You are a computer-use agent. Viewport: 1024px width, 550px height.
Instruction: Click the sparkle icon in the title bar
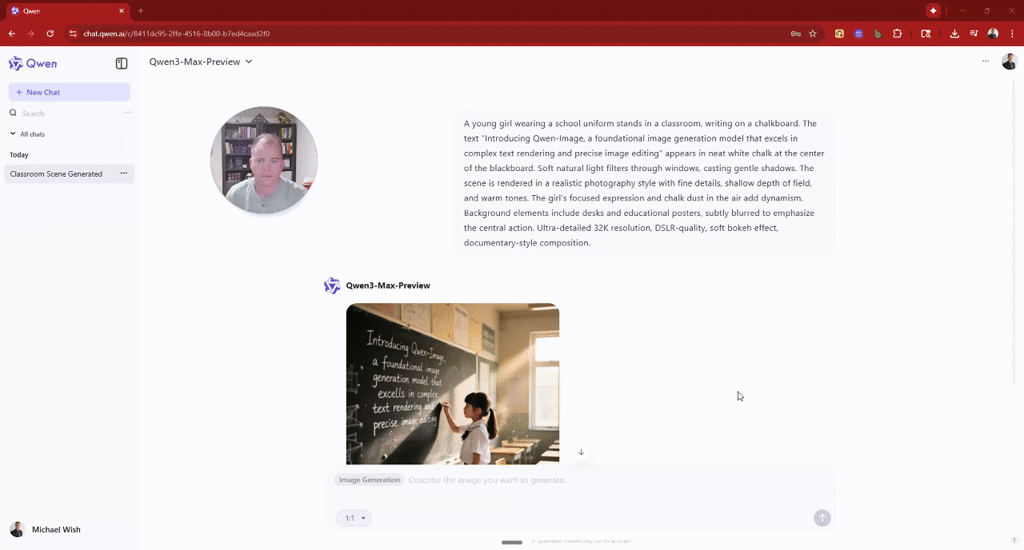tap(933, 10)
